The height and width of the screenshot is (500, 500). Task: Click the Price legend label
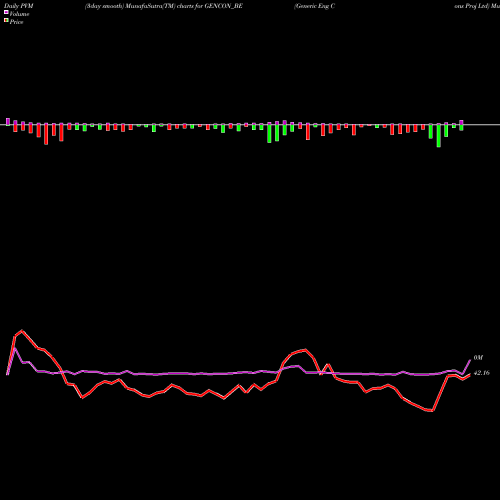point(16,22)
